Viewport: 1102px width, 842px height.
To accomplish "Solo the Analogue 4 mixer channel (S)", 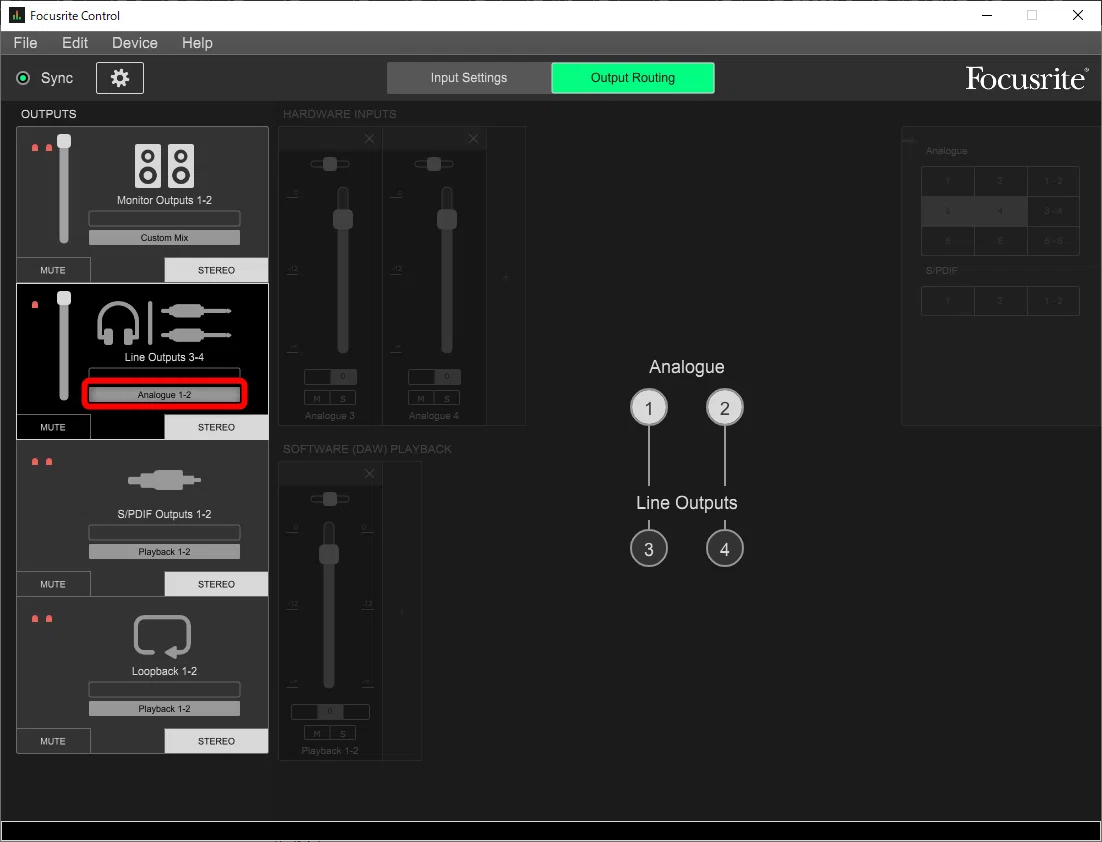I will tap(447, 399).
